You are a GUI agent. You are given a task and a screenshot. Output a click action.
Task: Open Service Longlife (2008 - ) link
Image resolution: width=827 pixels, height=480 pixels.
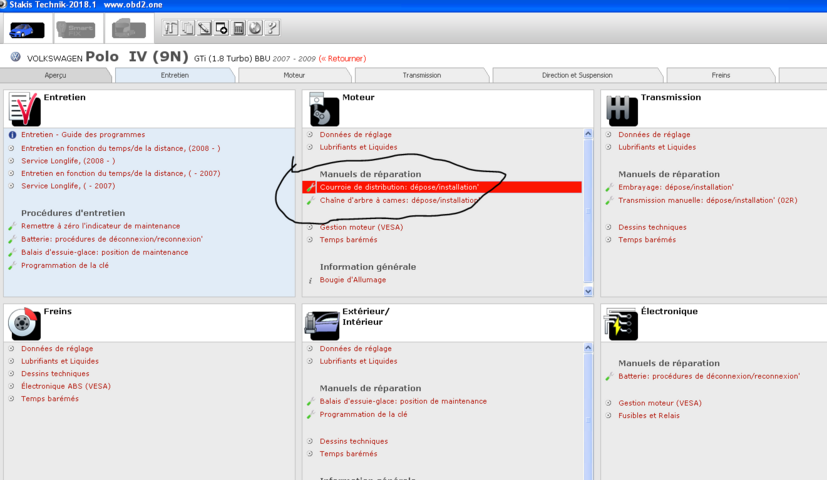point(68,161)
